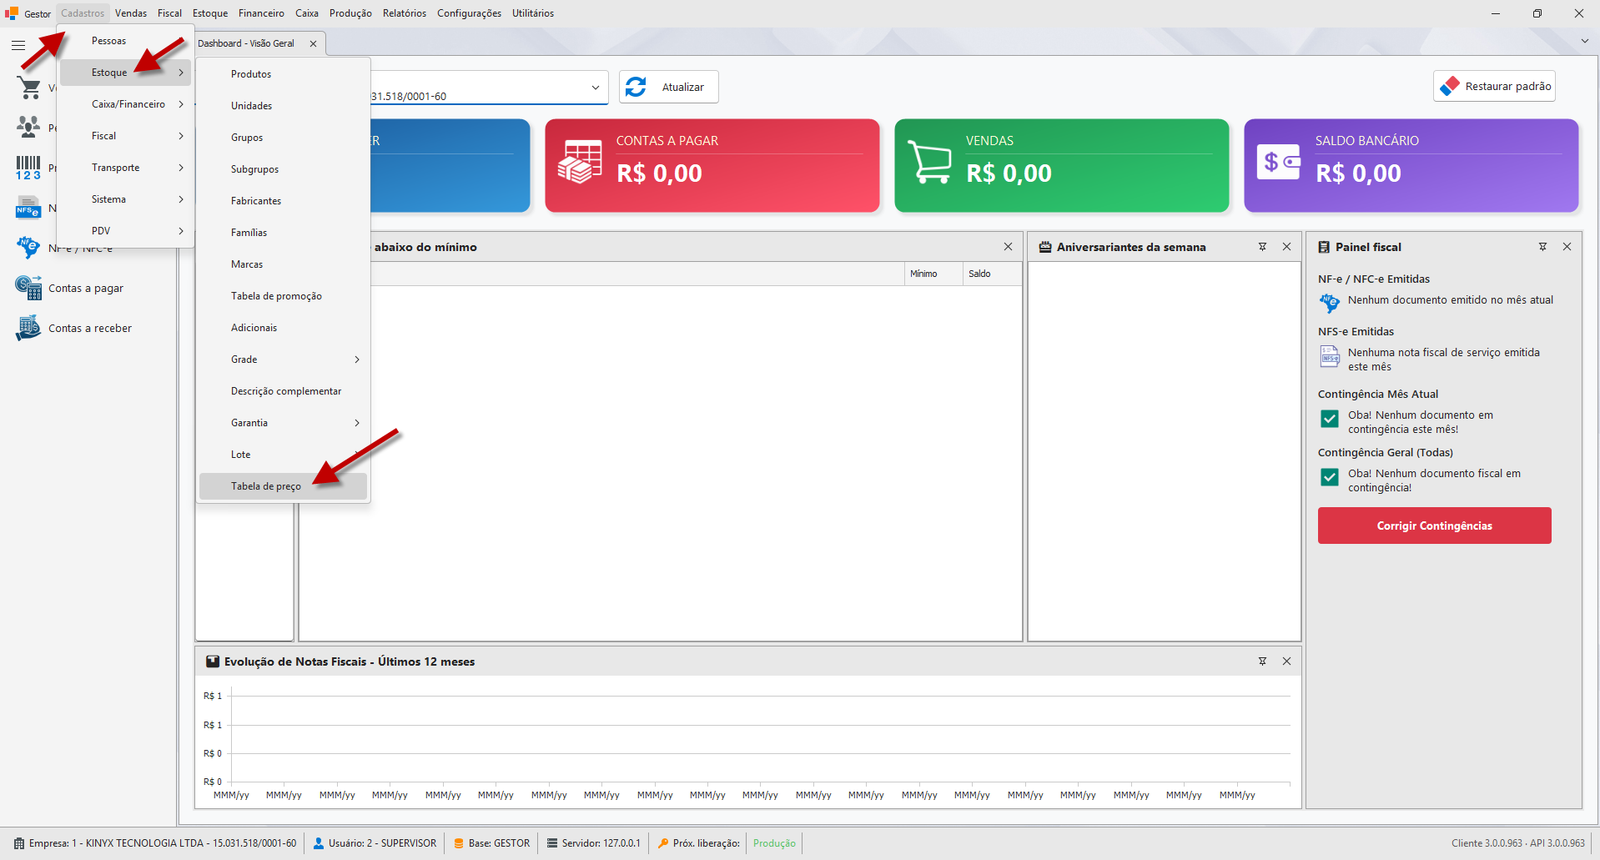Click the Atualizar button
1600x860 pixels.
pyautogui.click(x=669, y=87)
